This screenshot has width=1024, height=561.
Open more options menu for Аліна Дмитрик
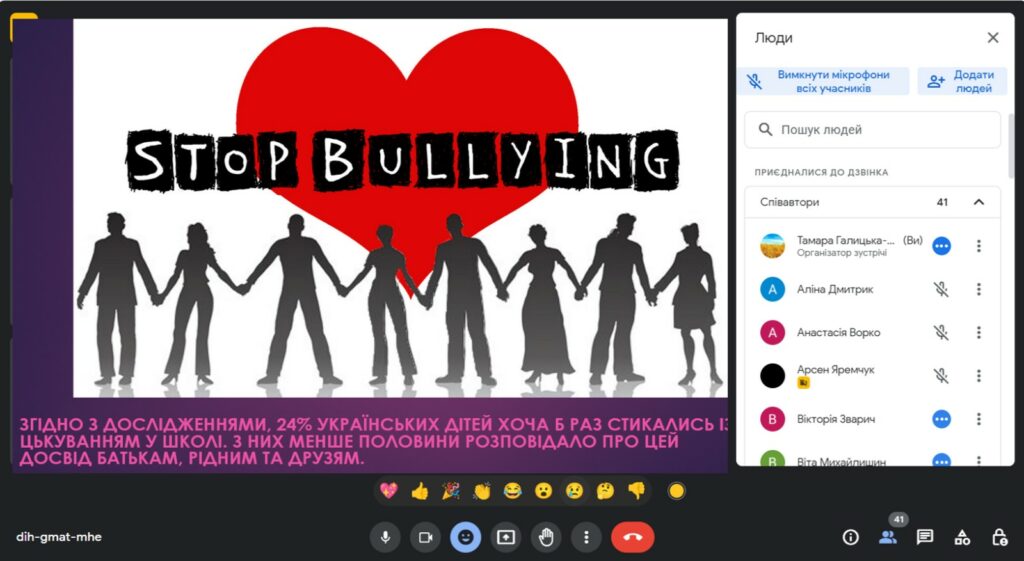tap(979, 289)
